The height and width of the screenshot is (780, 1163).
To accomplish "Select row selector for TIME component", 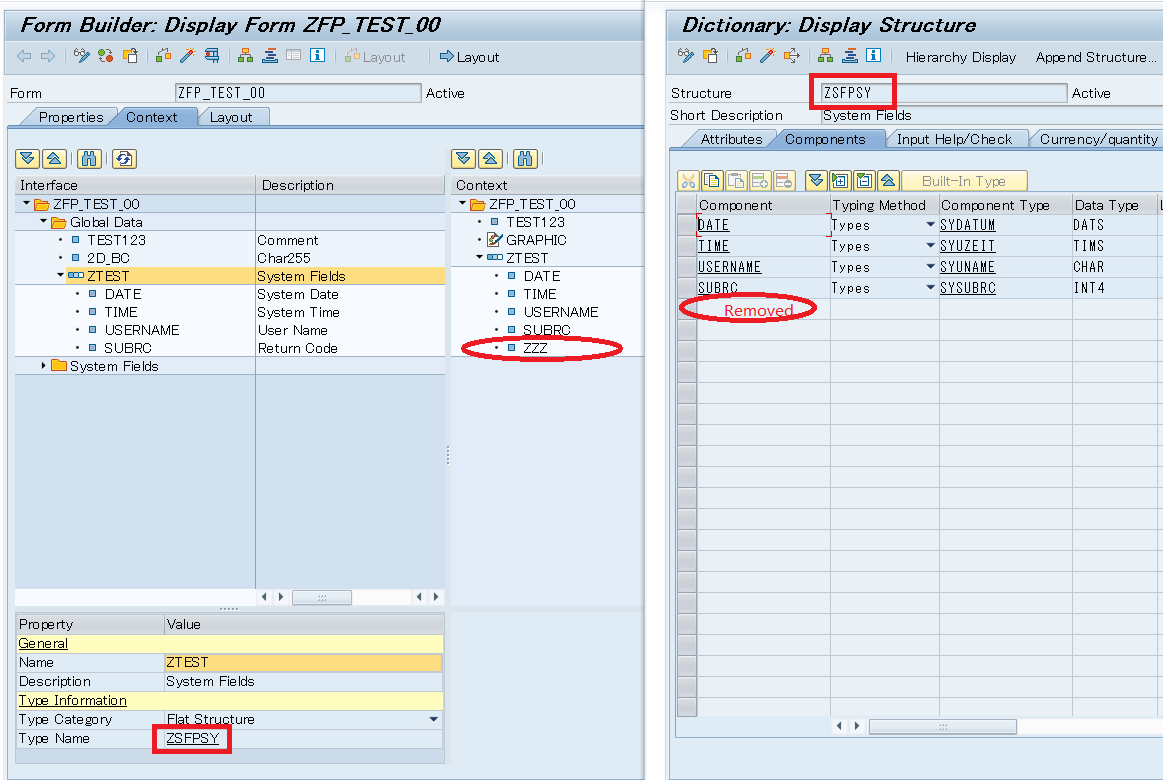I will coord(687,245).
